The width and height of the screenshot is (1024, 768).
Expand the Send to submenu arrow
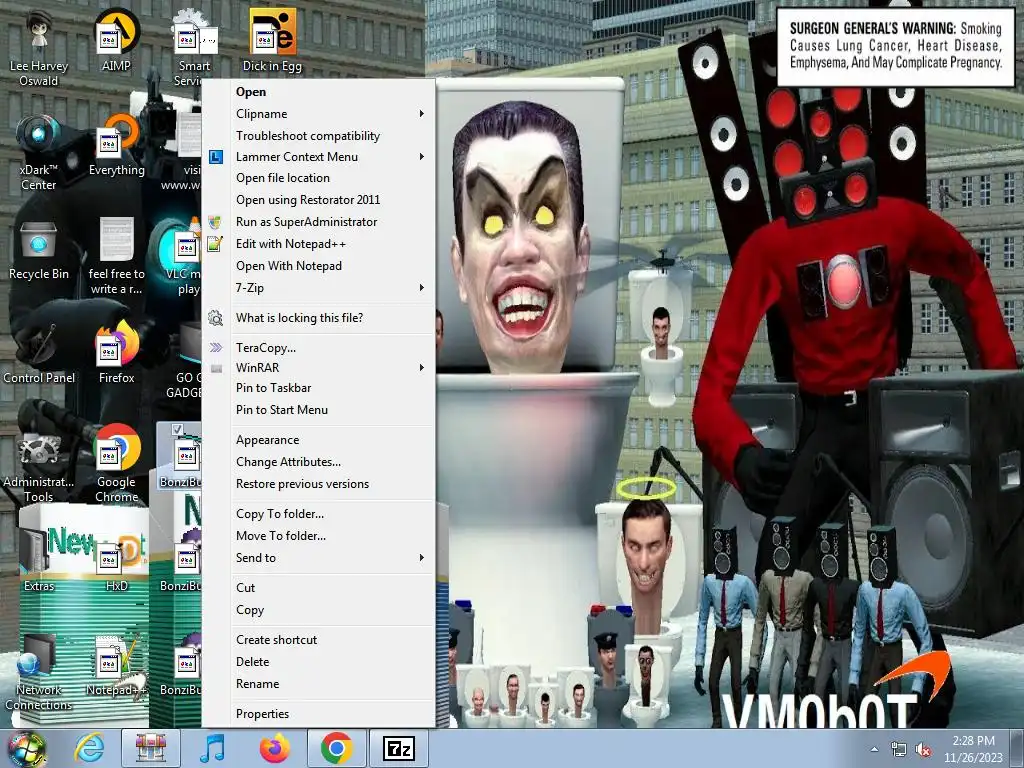click(x=422, y=558)
